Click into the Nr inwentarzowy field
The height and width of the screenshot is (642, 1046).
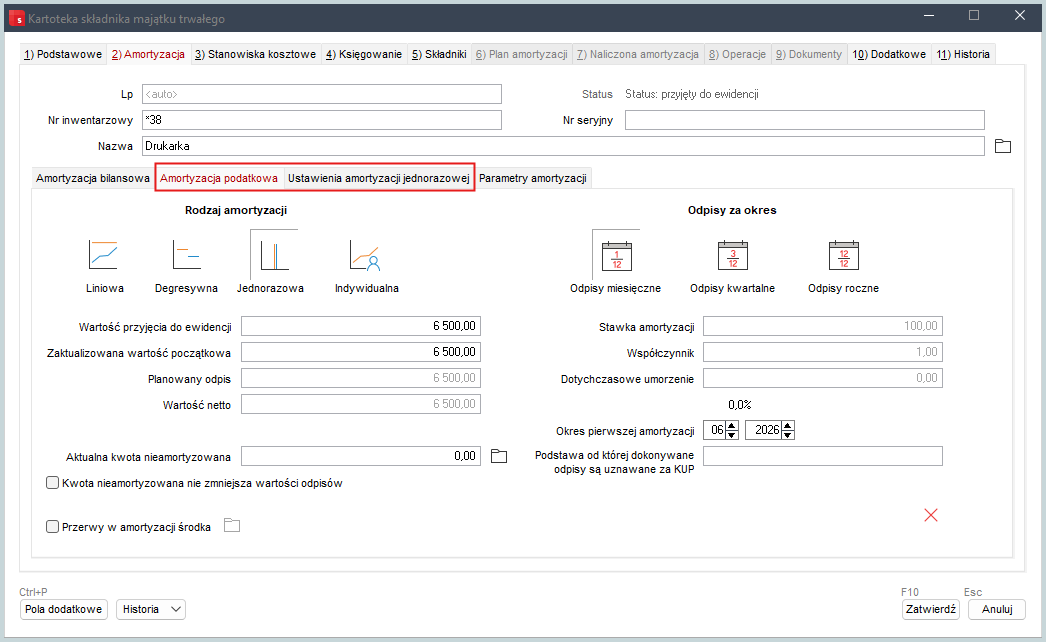[x=322, y=120]
